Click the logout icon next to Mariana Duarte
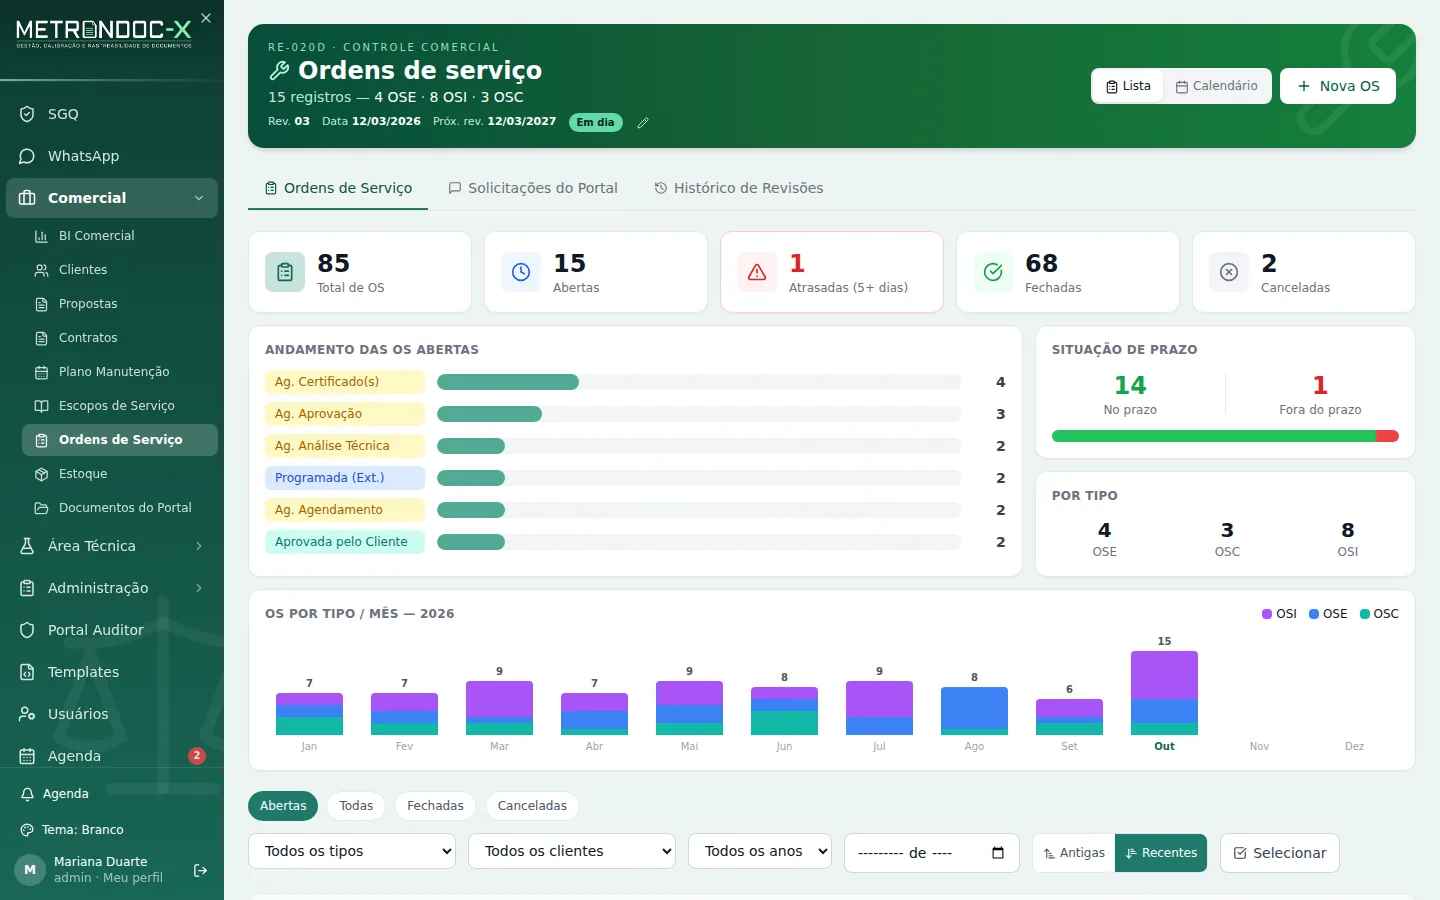 pos(200,870)
